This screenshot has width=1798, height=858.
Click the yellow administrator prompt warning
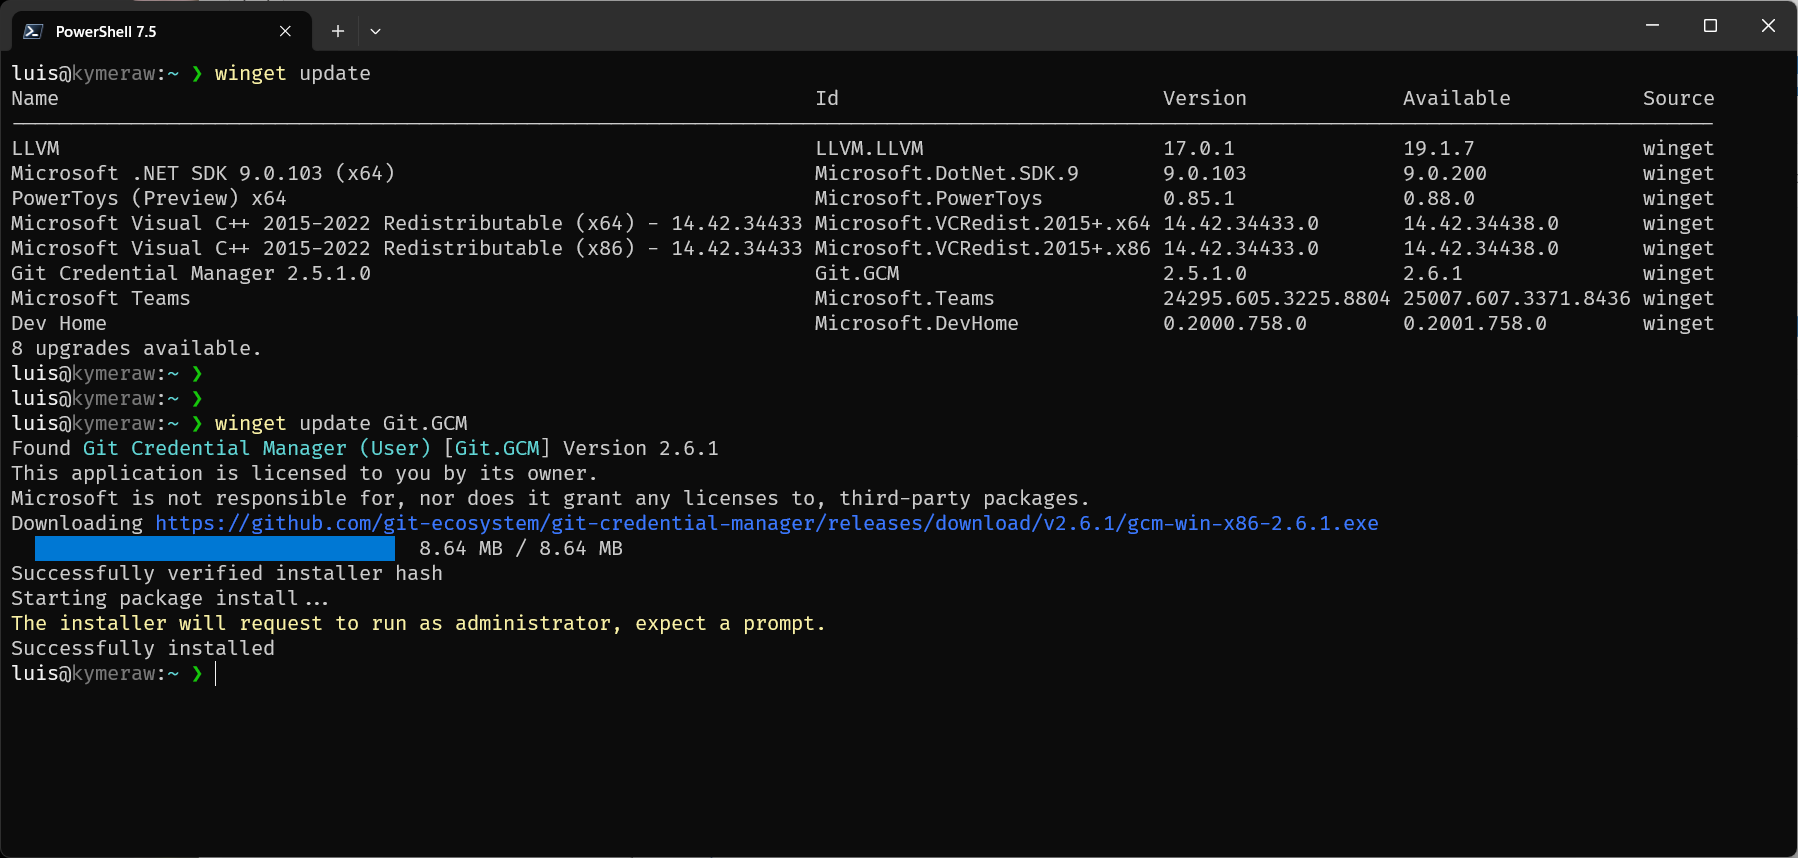(x=419, y=623)
